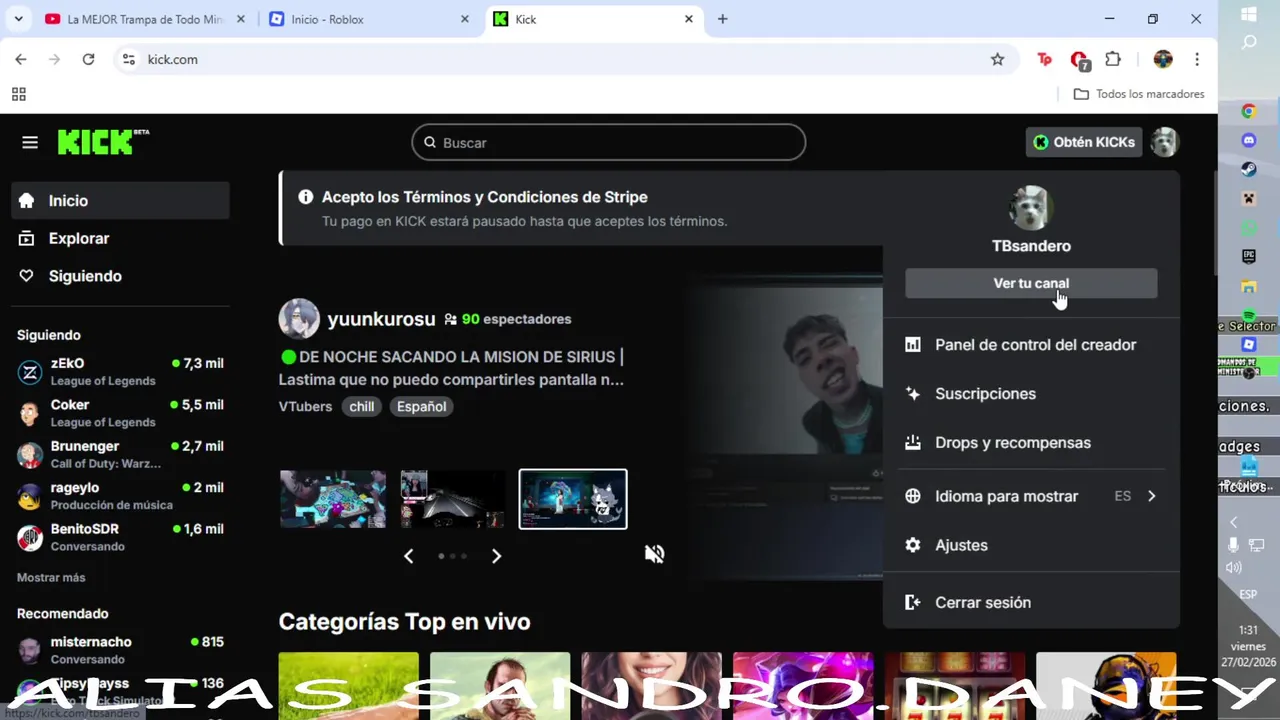Open Windows Start button in taskbar

click(x=1249, y=14)
